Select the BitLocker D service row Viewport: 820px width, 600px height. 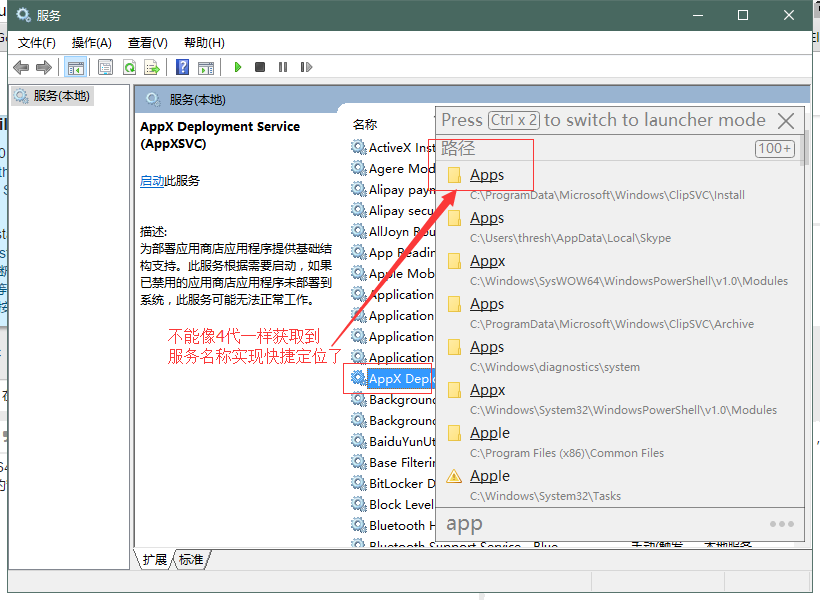click(393, 483)
